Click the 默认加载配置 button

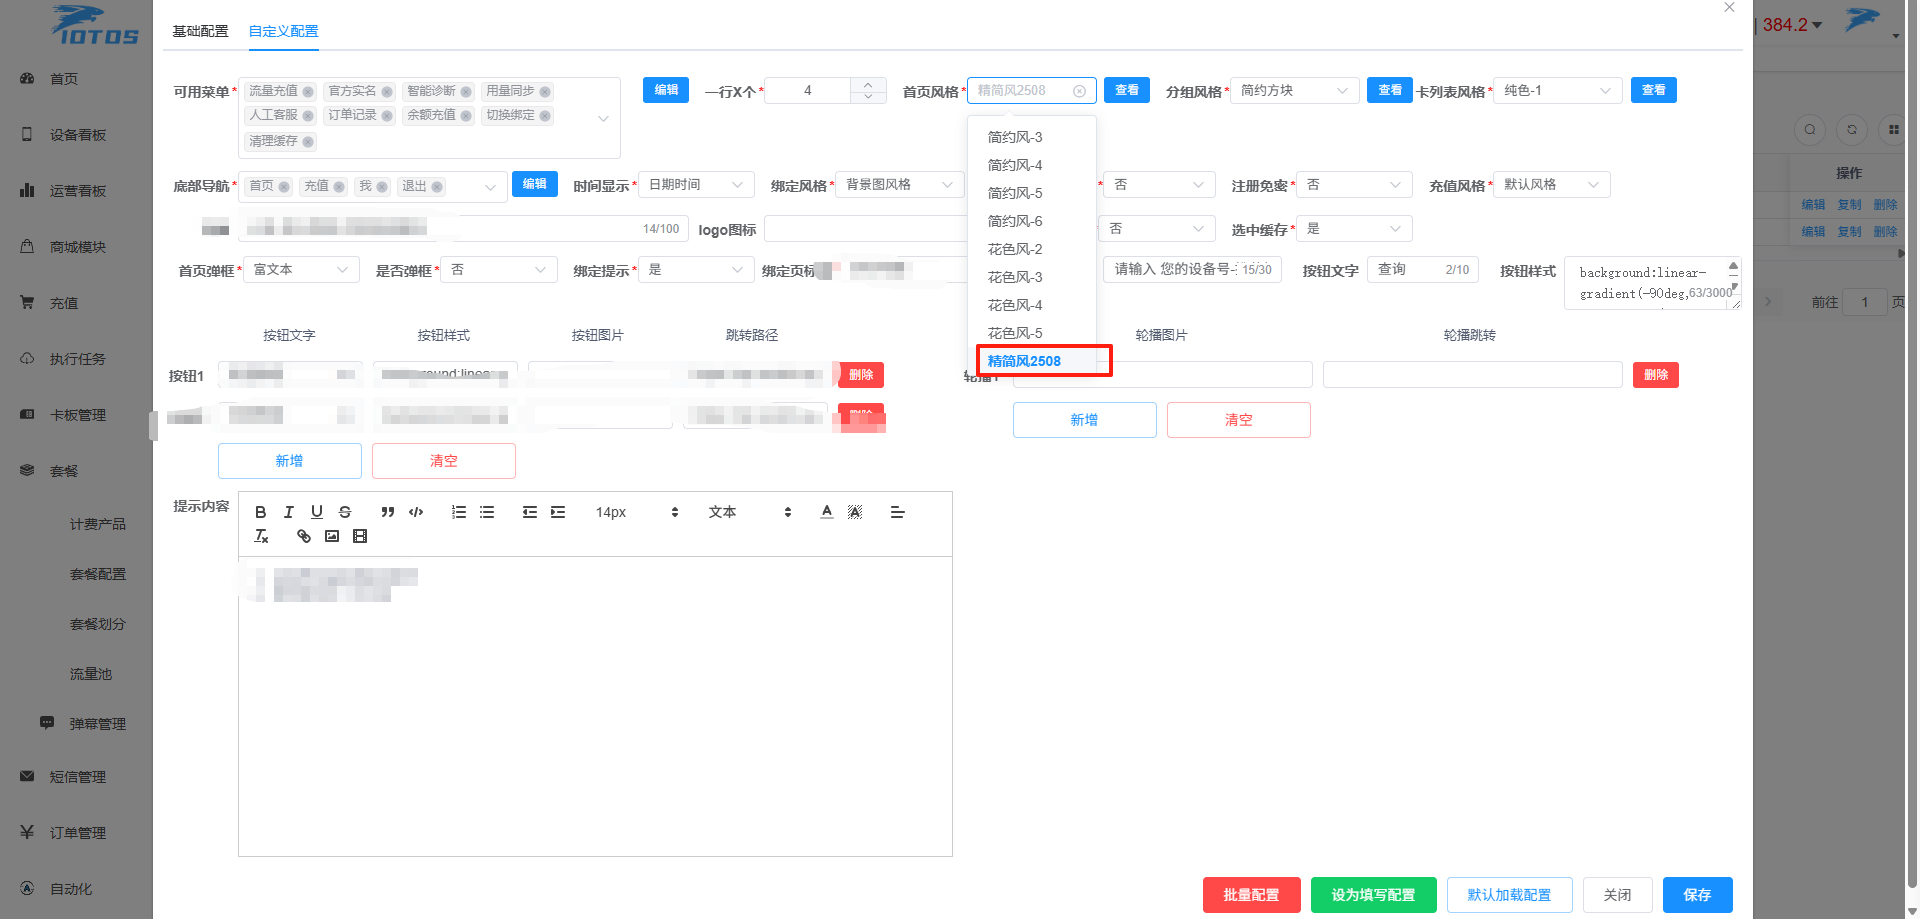click(x=1510, y=895)
